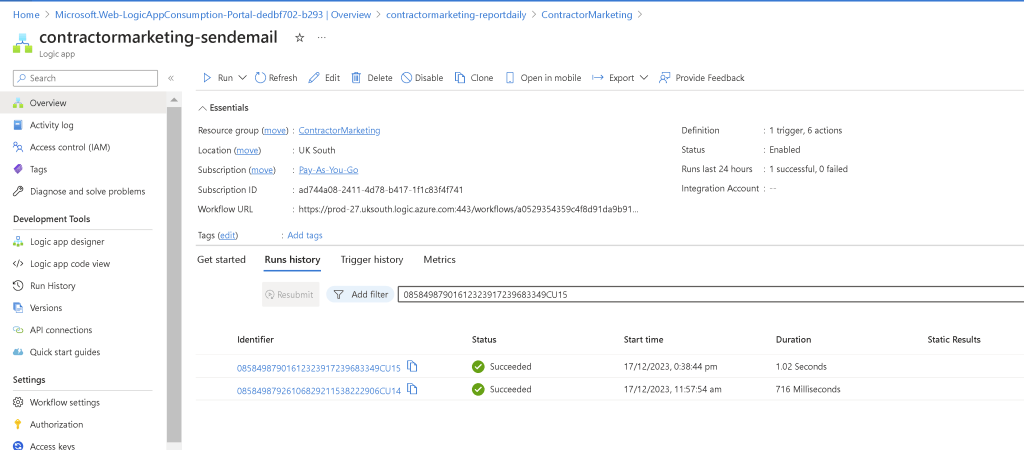
Task: Open the Export dropdown chevron
Action: pos(644,78)
